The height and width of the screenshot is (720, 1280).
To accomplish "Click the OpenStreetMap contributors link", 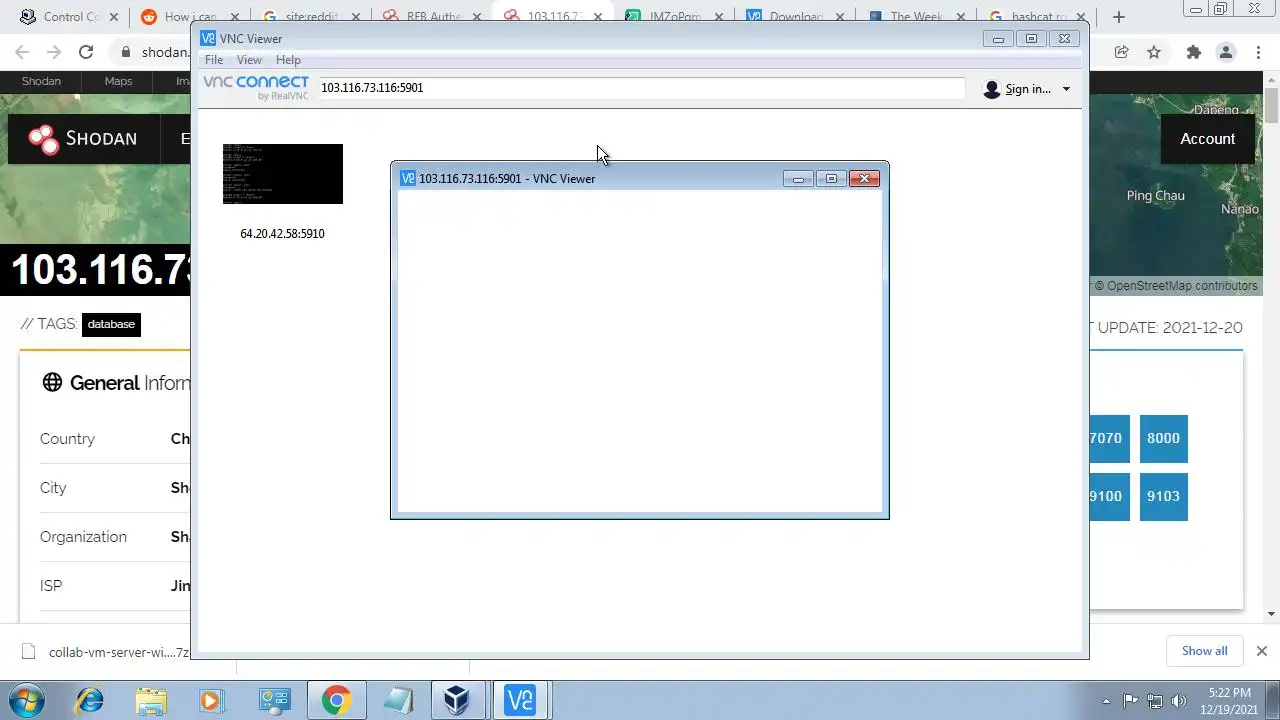I will pos(1182,286).
